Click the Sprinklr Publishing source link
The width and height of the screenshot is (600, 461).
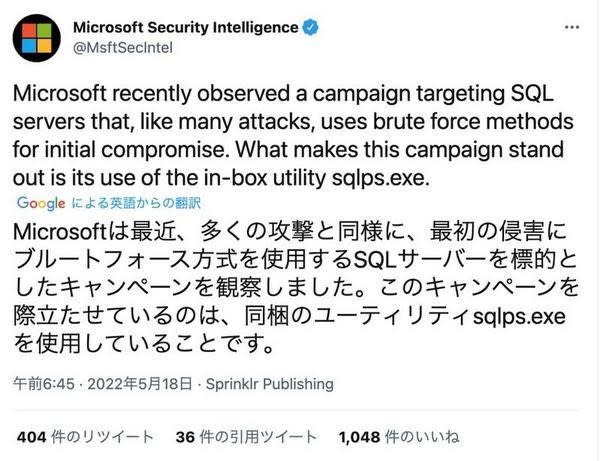(x=270, y=384)
